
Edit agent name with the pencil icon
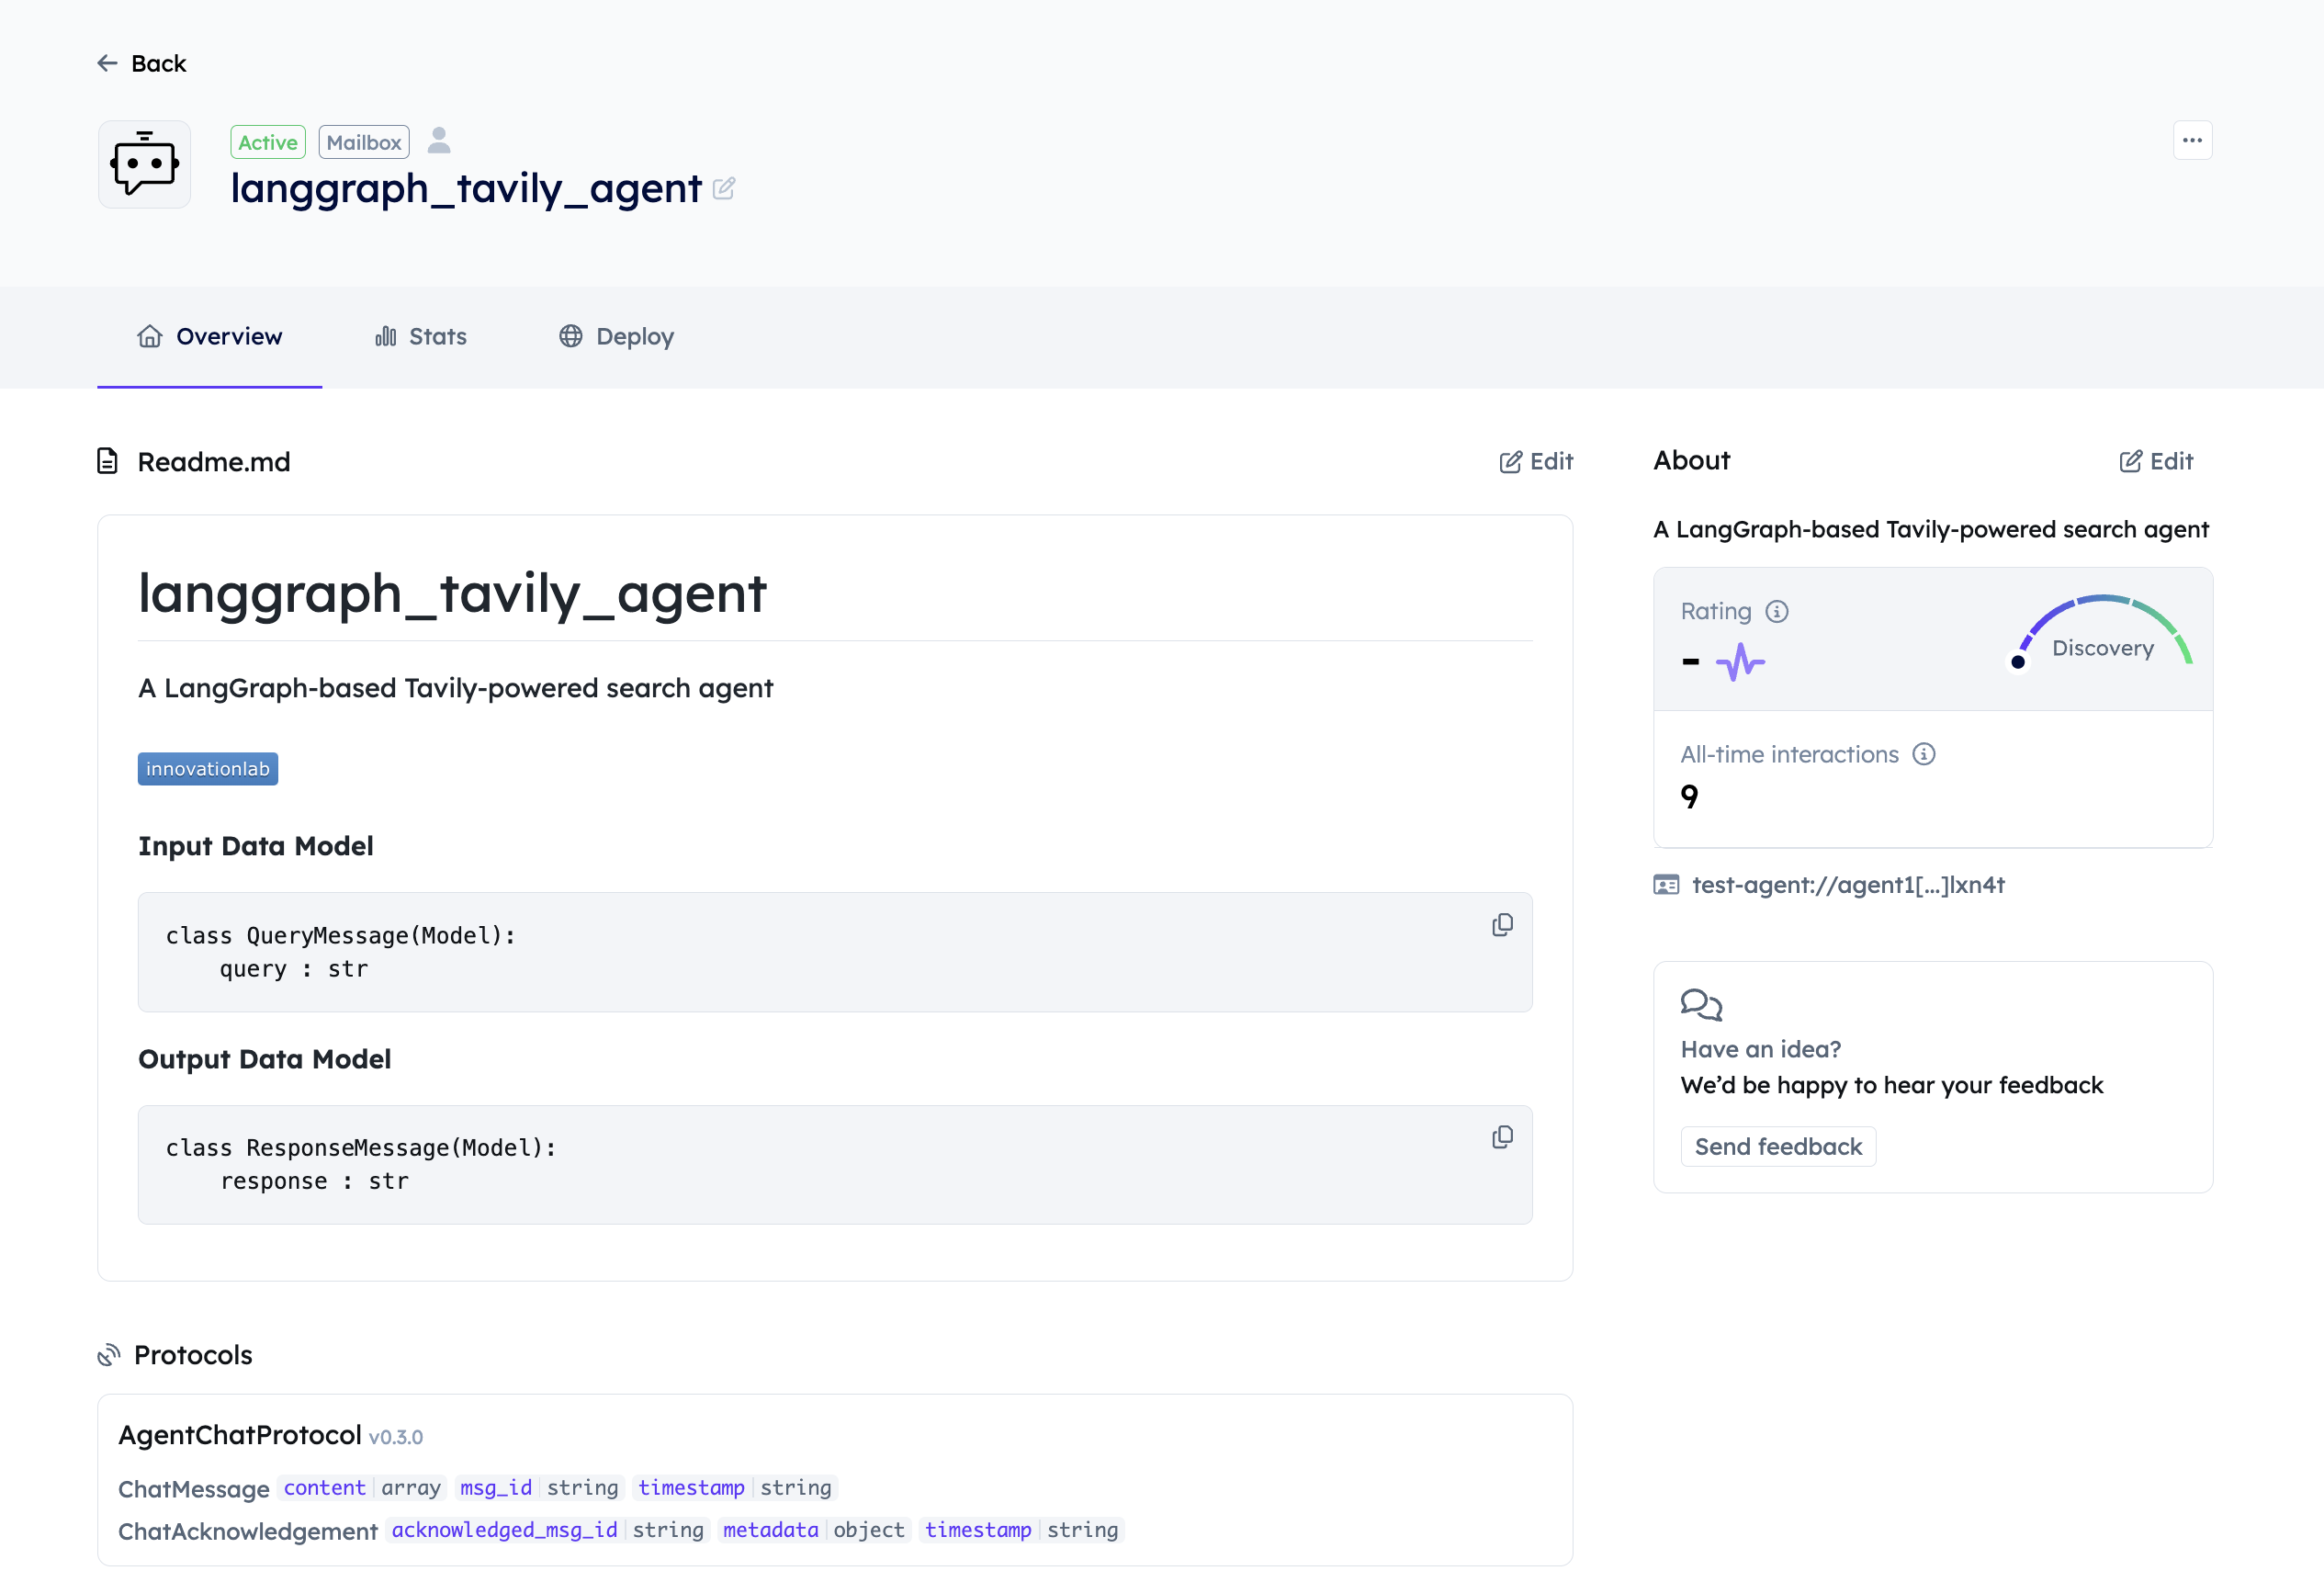724,188
